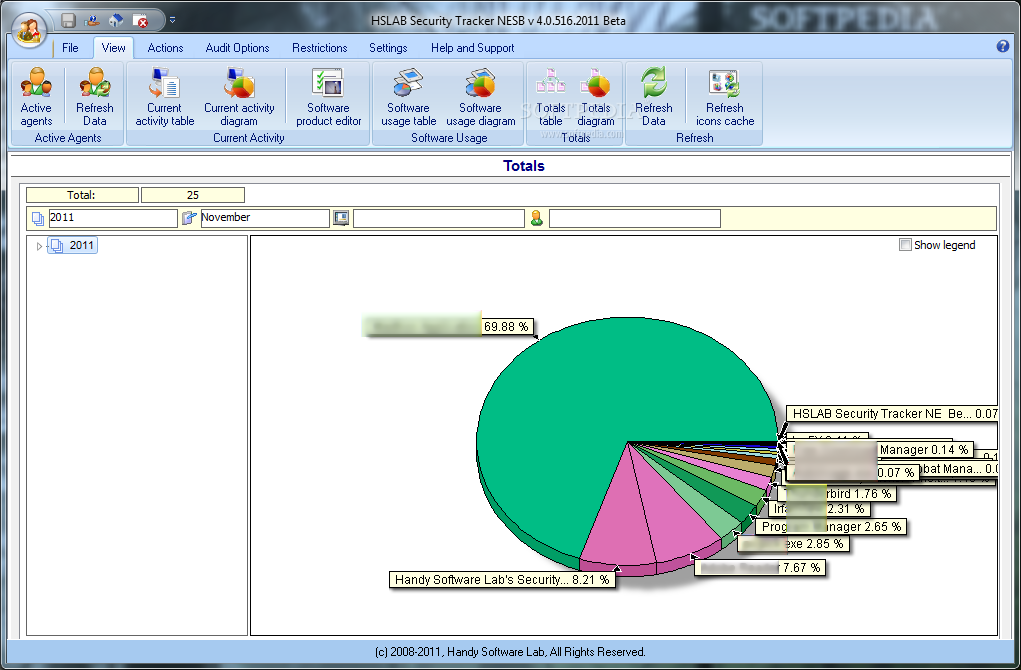
Task: Launch the Software product editor
Action: pyautogui.click(x=328, y=97)
